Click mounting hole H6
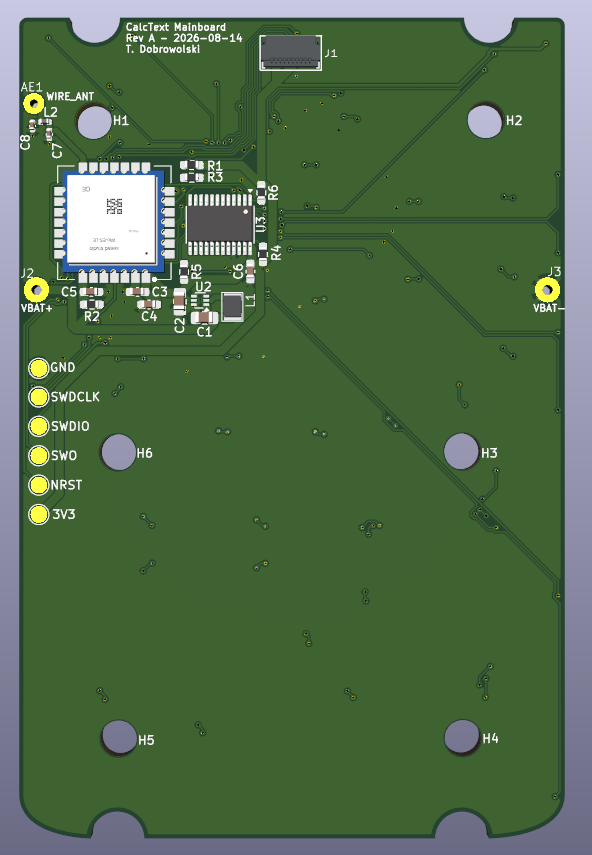Viewport: 592px width, 855px height. (x=118, y=452)
